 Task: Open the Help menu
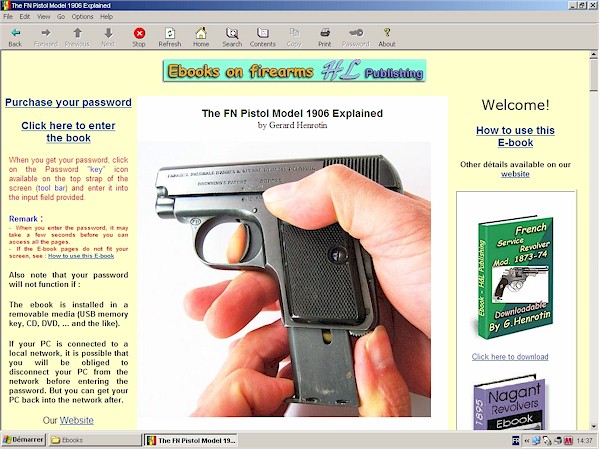(x=106, y=16)
